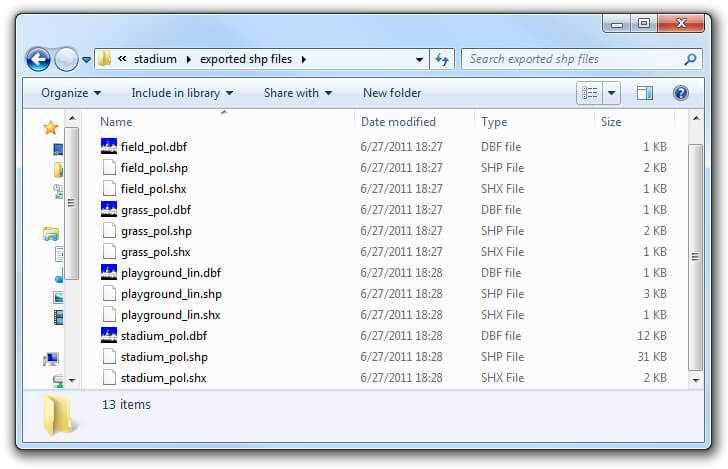Screen dimensions: 728x469
Task: Click the 31 KB size cell
Action: click(x=652, y=357)
